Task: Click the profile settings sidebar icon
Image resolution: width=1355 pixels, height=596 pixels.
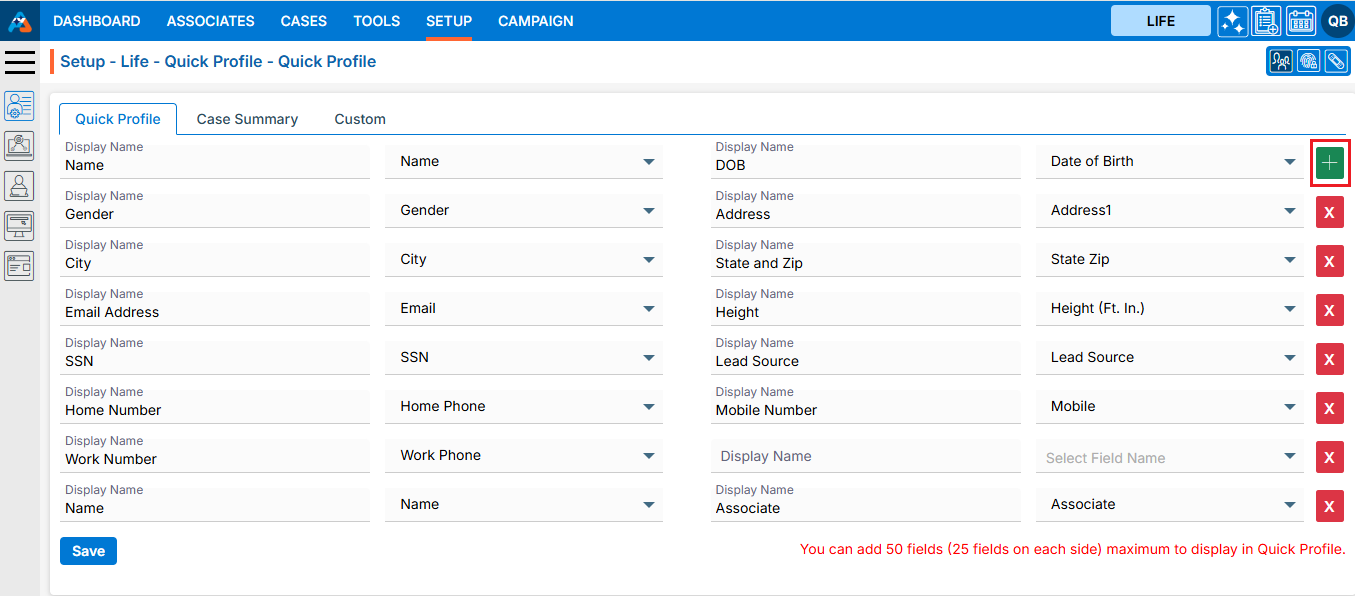Action: [x=19, y=106]
